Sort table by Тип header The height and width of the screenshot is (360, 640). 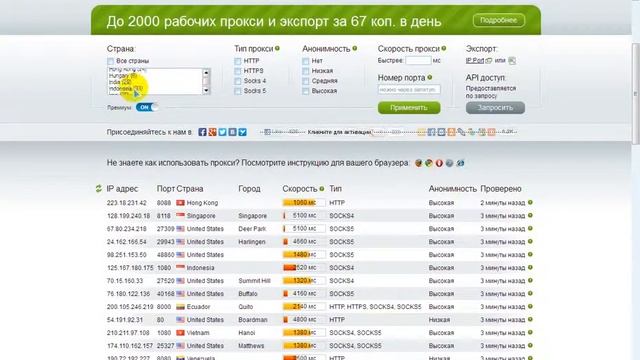click(x=336, y=189)
